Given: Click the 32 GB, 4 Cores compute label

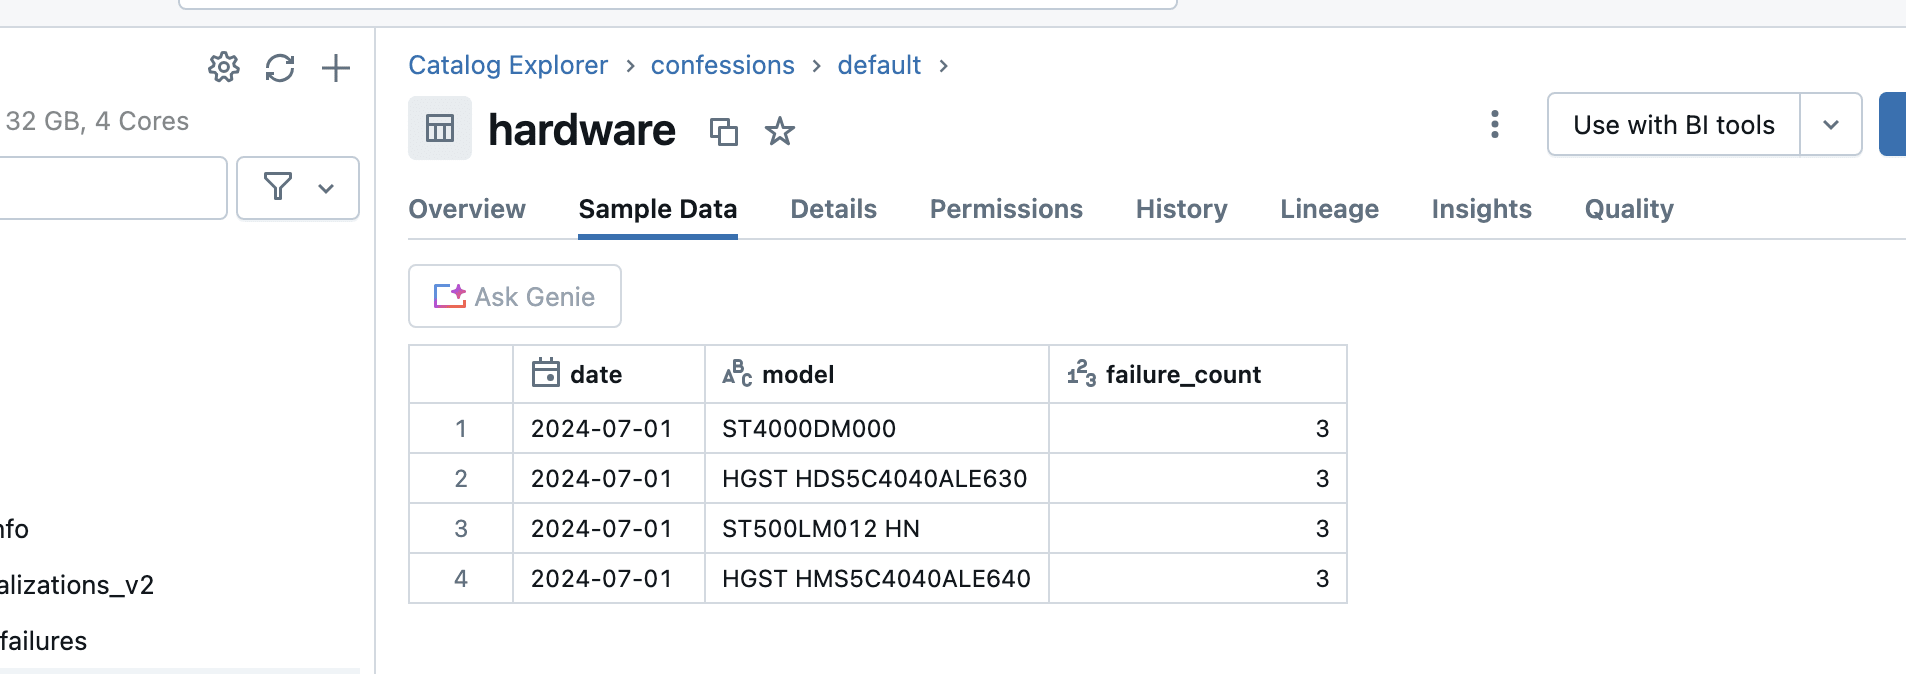Looking at the screenshot, I should point(97,121).
